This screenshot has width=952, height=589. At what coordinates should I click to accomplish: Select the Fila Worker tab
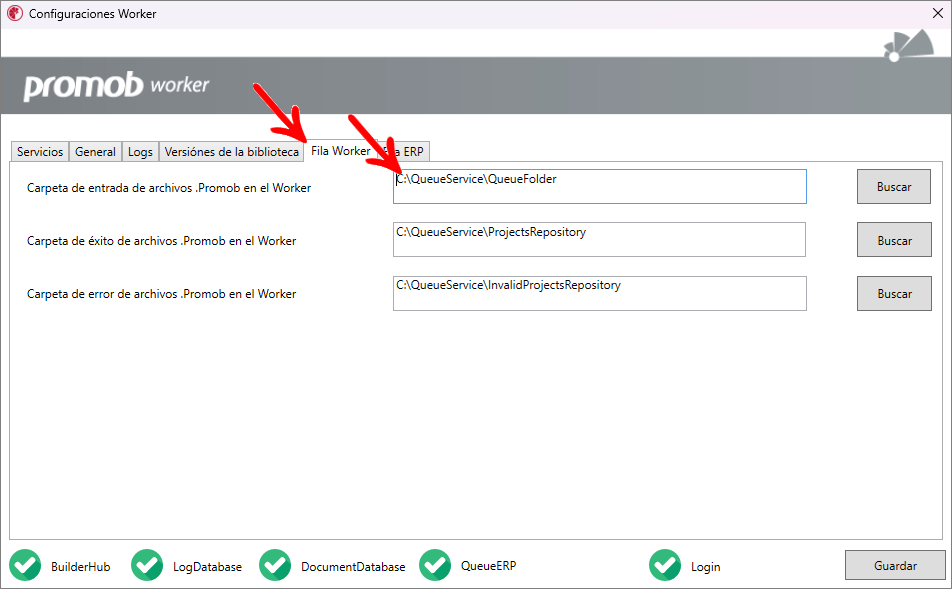[341, 151]
